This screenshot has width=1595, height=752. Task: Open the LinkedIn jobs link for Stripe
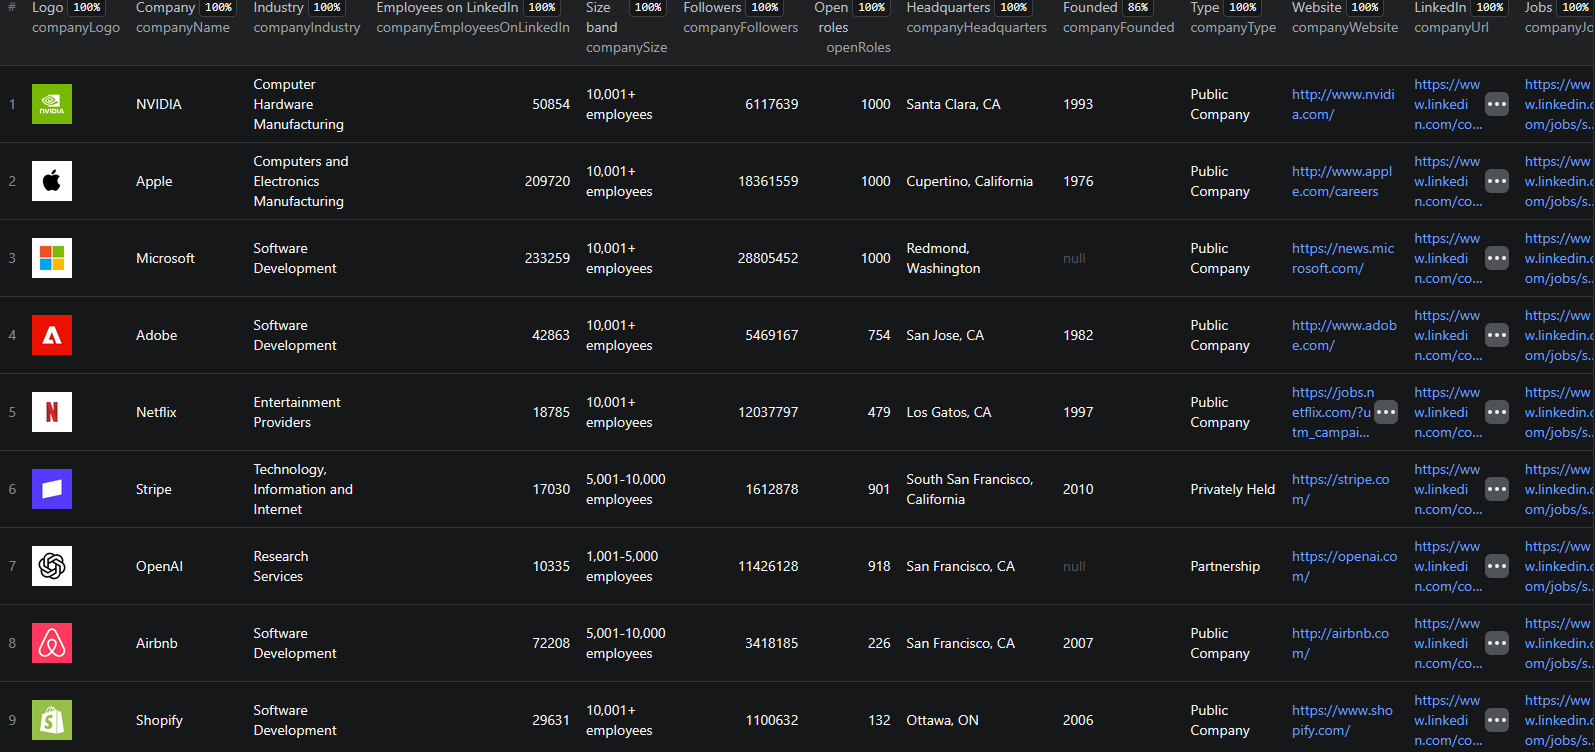pyautogui.click(x=1559, y=489)
